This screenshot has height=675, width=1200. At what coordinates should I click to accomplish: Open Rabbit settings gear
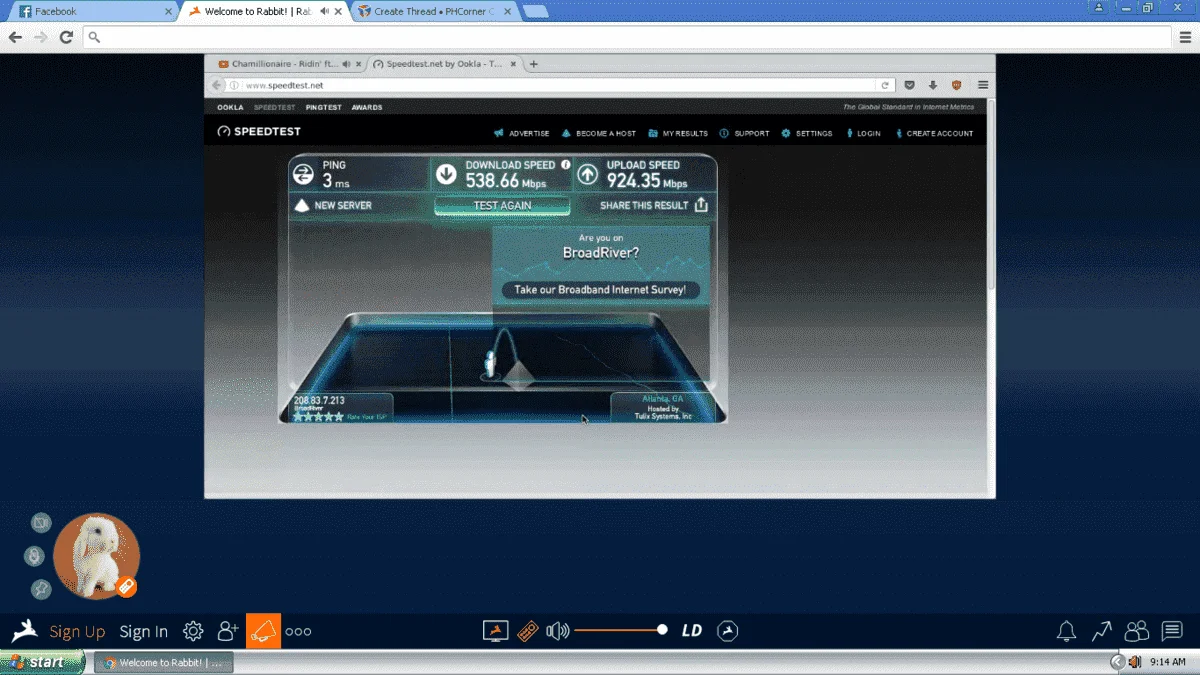193,631
